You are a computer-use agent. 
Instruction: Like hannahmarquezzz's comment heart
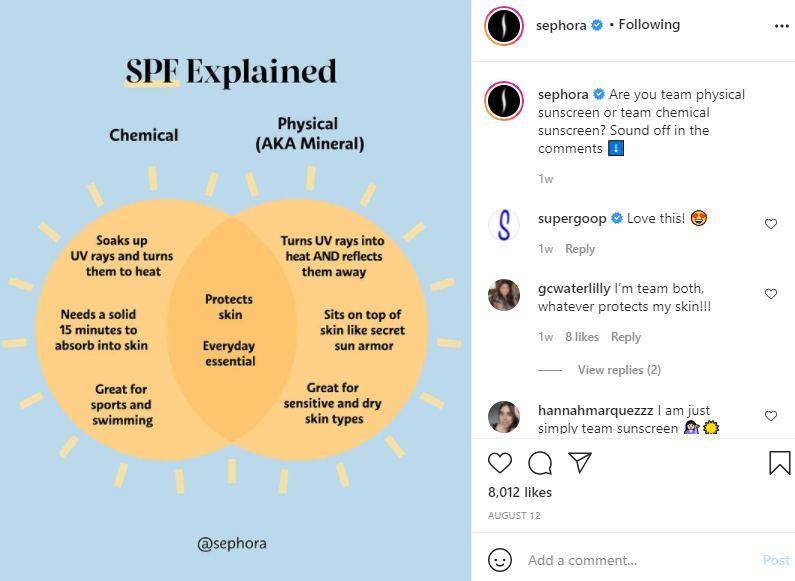[x=771, y=416]
